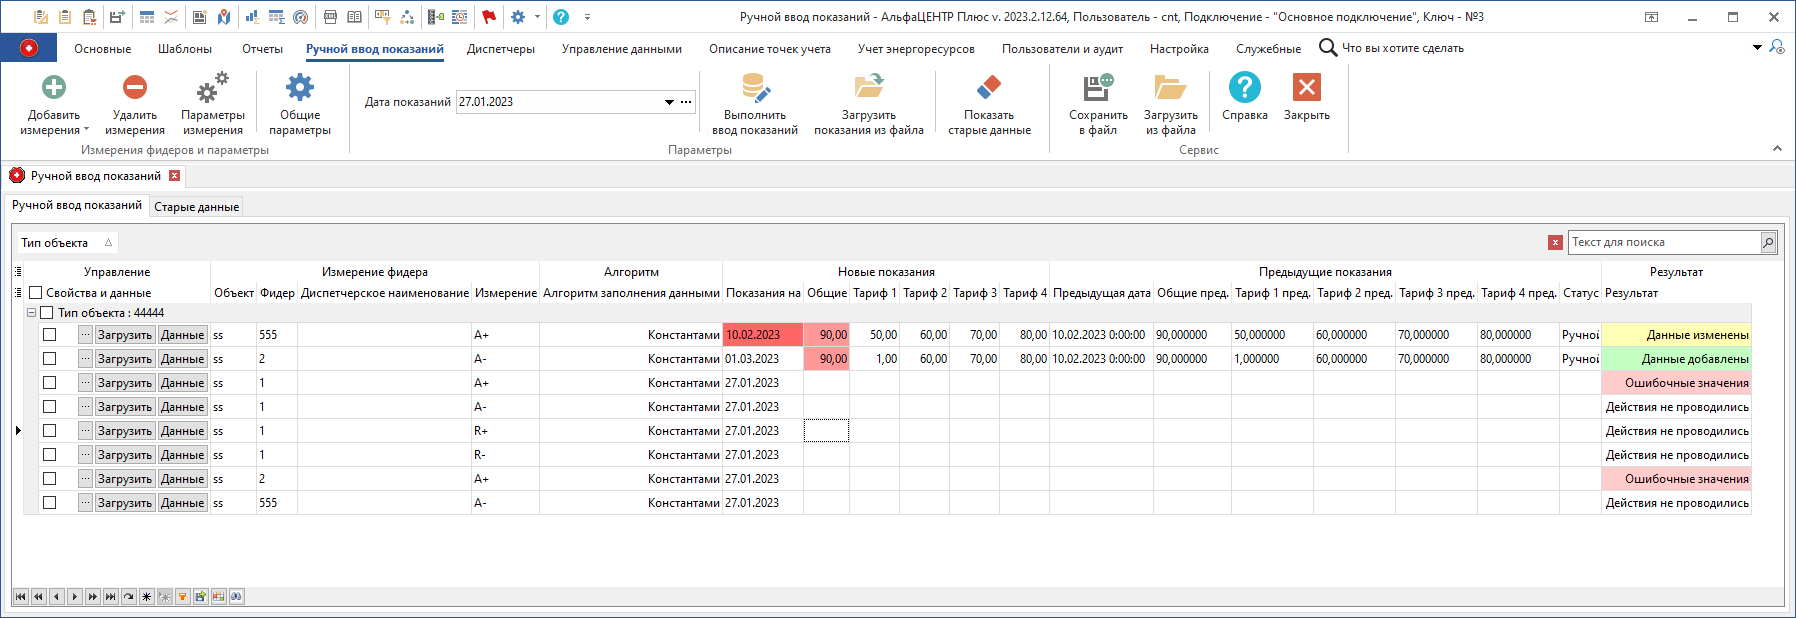This screenshot has width=1796, height=618.
Task: Open the Диспетчеры ribbon tab
Action: click(500, 49)
